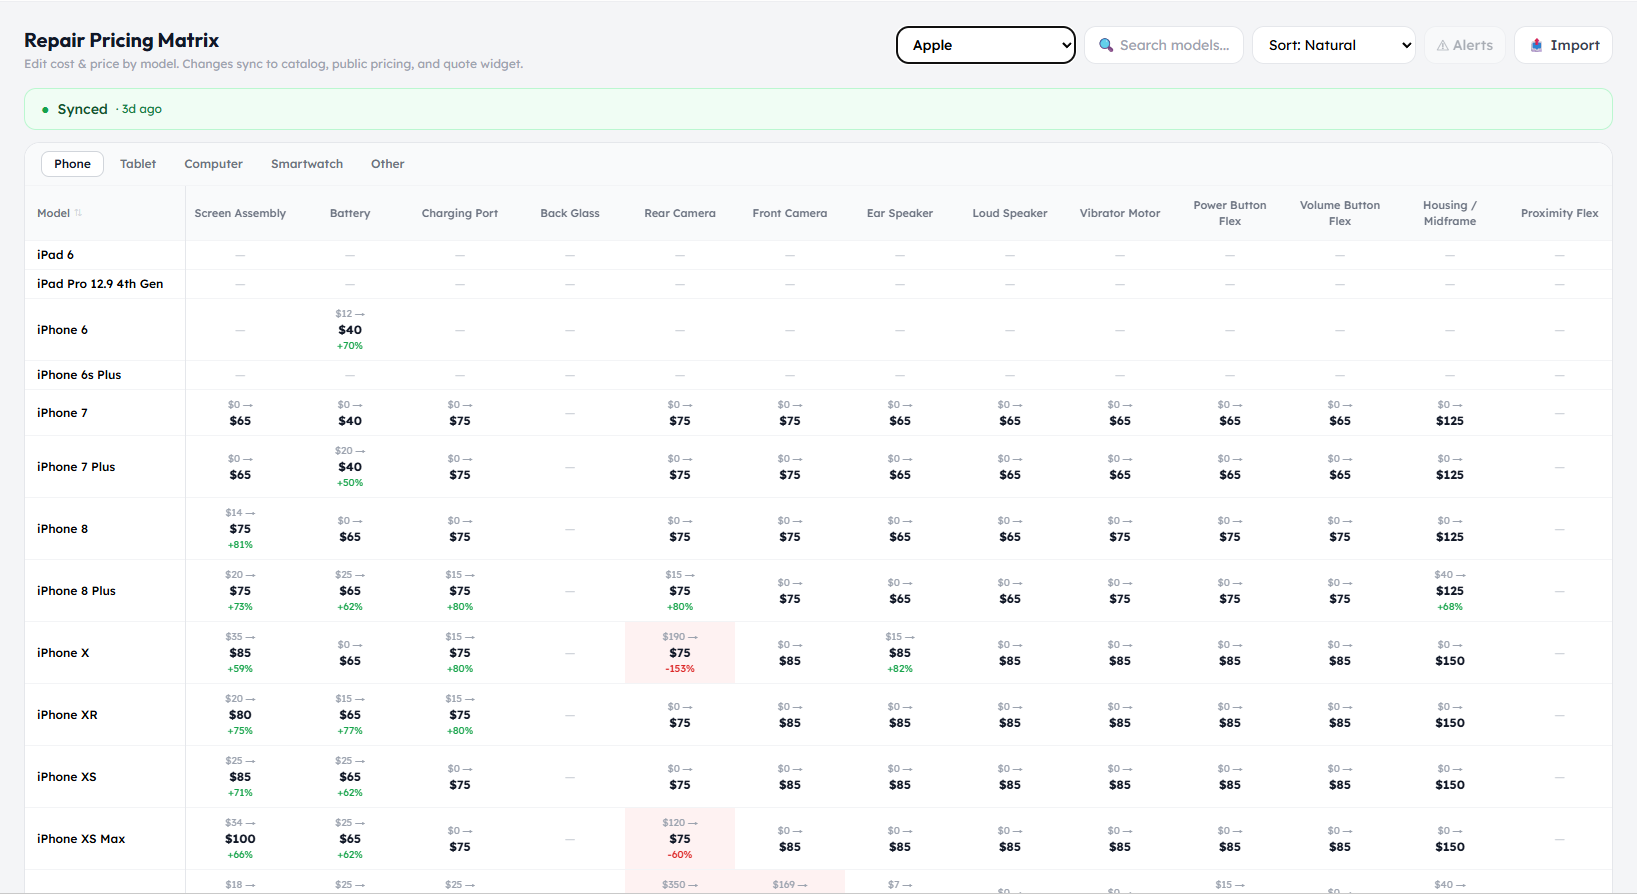Open the Apple brand dropdown
The height and width of the screenshot is (894, 1637).
tap(986, 45)
